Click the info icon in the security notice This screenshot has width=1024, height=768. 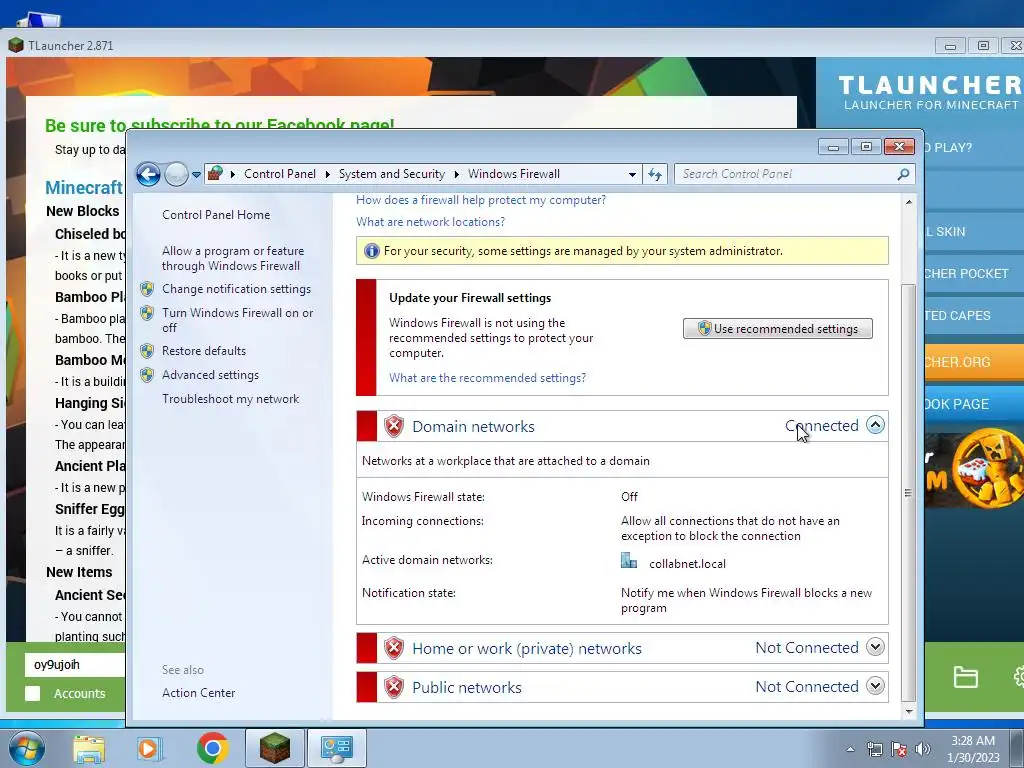[x=371, y=251]
